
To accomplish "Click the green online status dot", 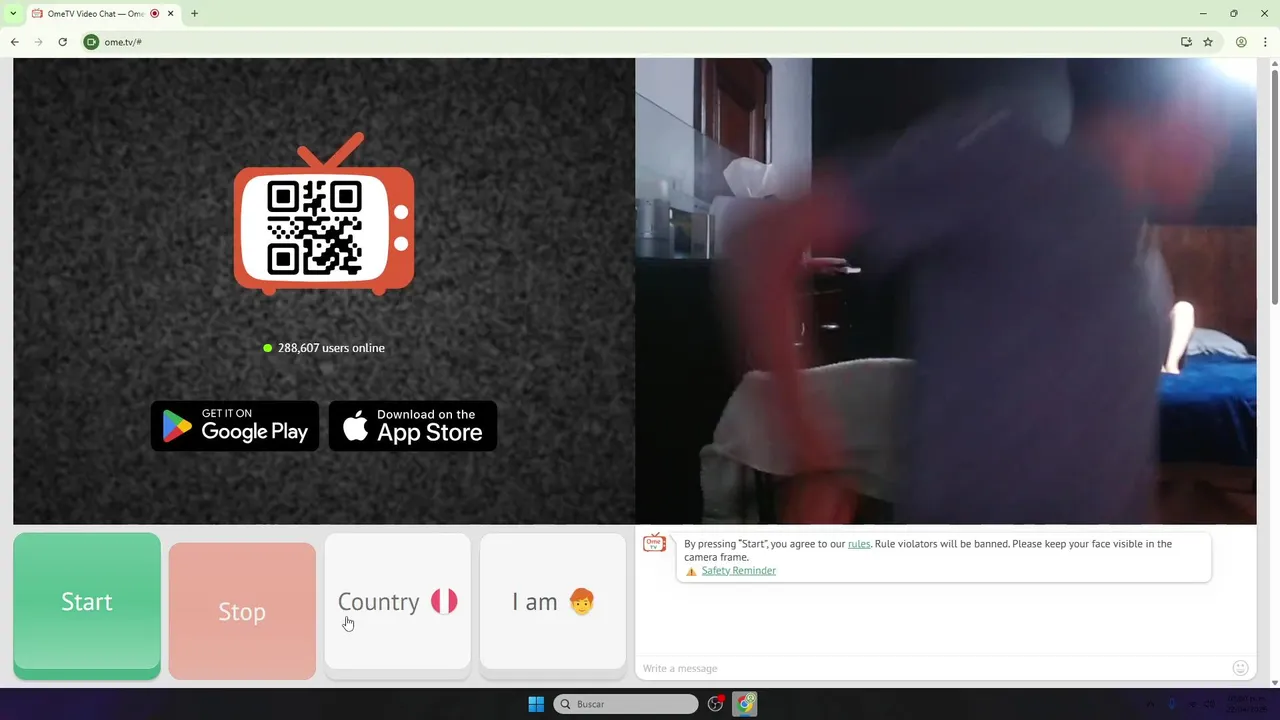I will pos(268,348).
